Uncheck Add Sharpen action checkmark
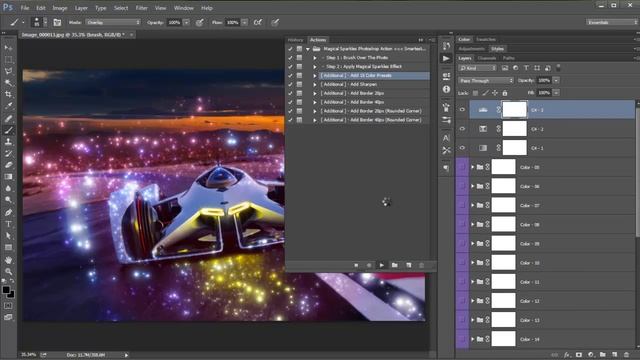 pos(290,84)
